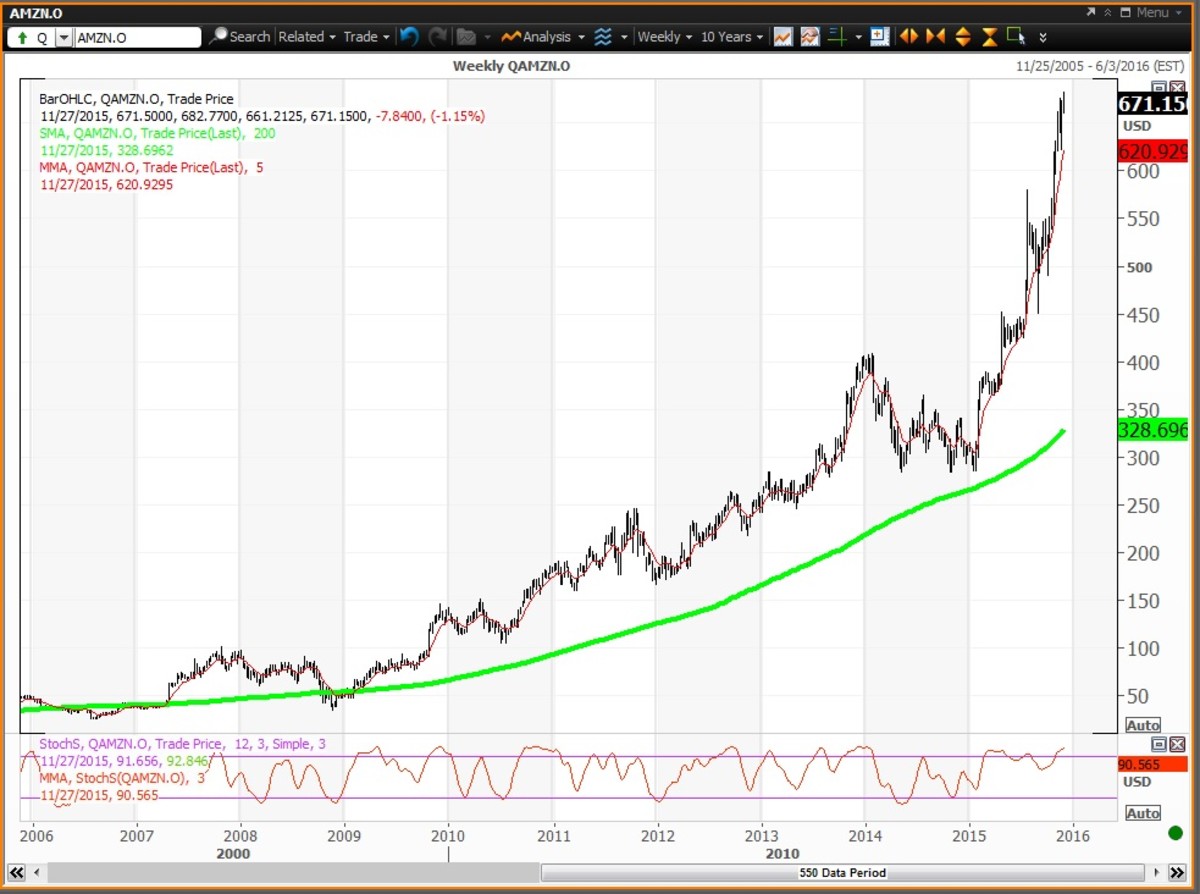Click the add-chart plus icon in toolbar
Screen dimensions: 1200x894
pyautogui.click(x=879, y=37)
